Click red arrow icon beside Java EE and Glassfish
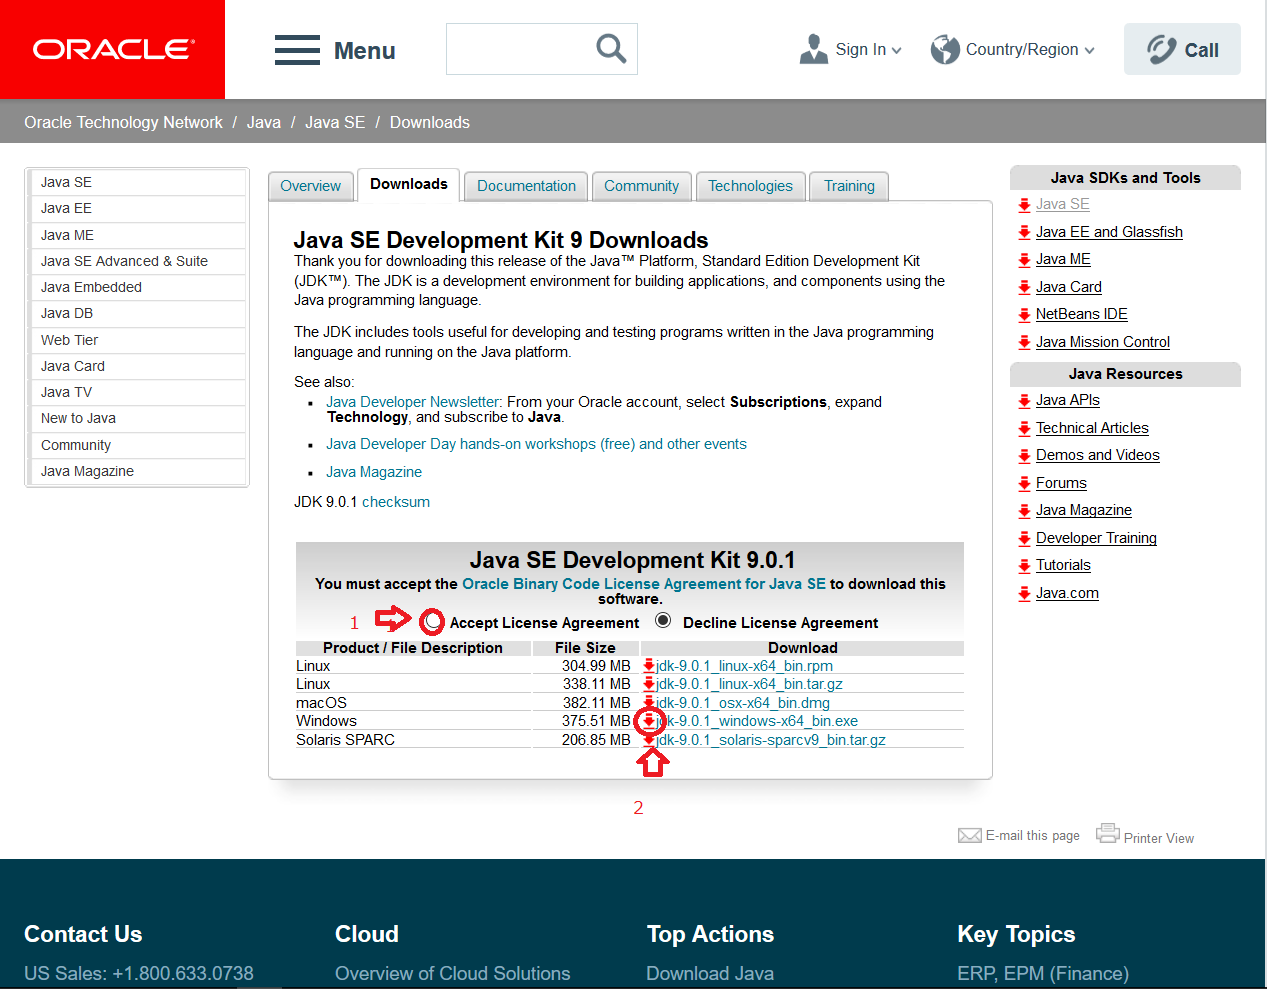The image size is (1267, 989). [x=1024, y=232]
